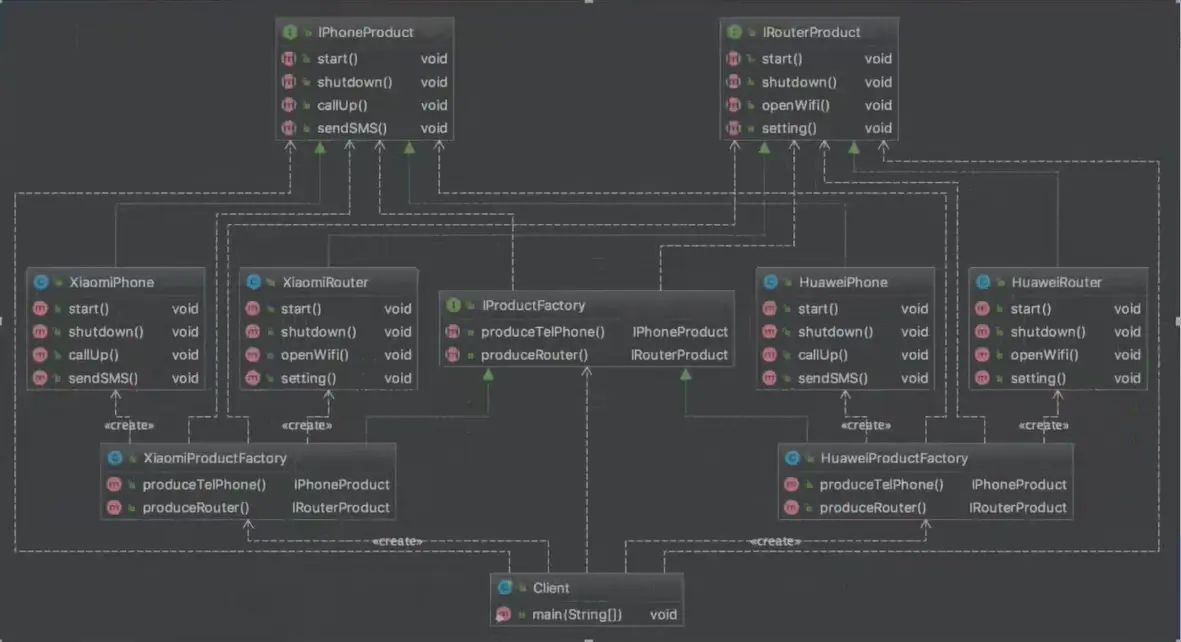Click method icon of produceRouter() in IProductFactory
Viewport: 1181px width, 642px height.
point(453,355)
